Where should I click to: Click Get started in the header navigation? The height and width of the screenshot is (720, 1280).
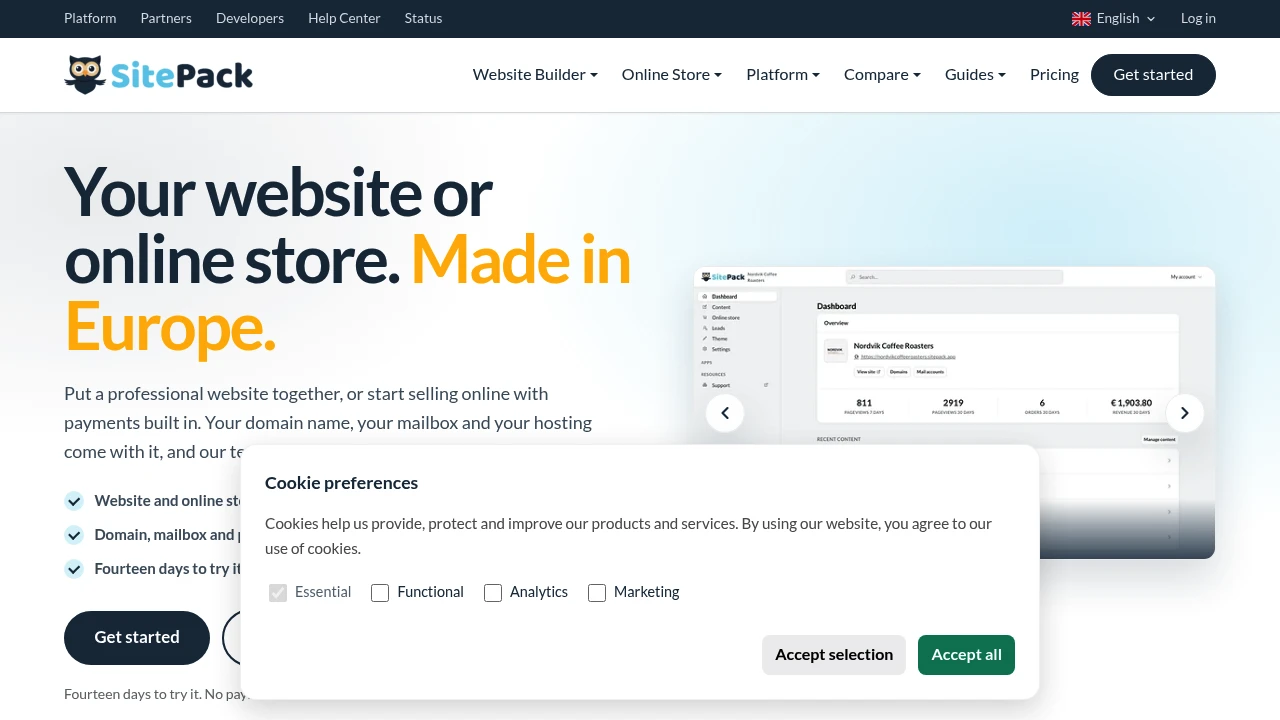click(x=1153, y=75)
